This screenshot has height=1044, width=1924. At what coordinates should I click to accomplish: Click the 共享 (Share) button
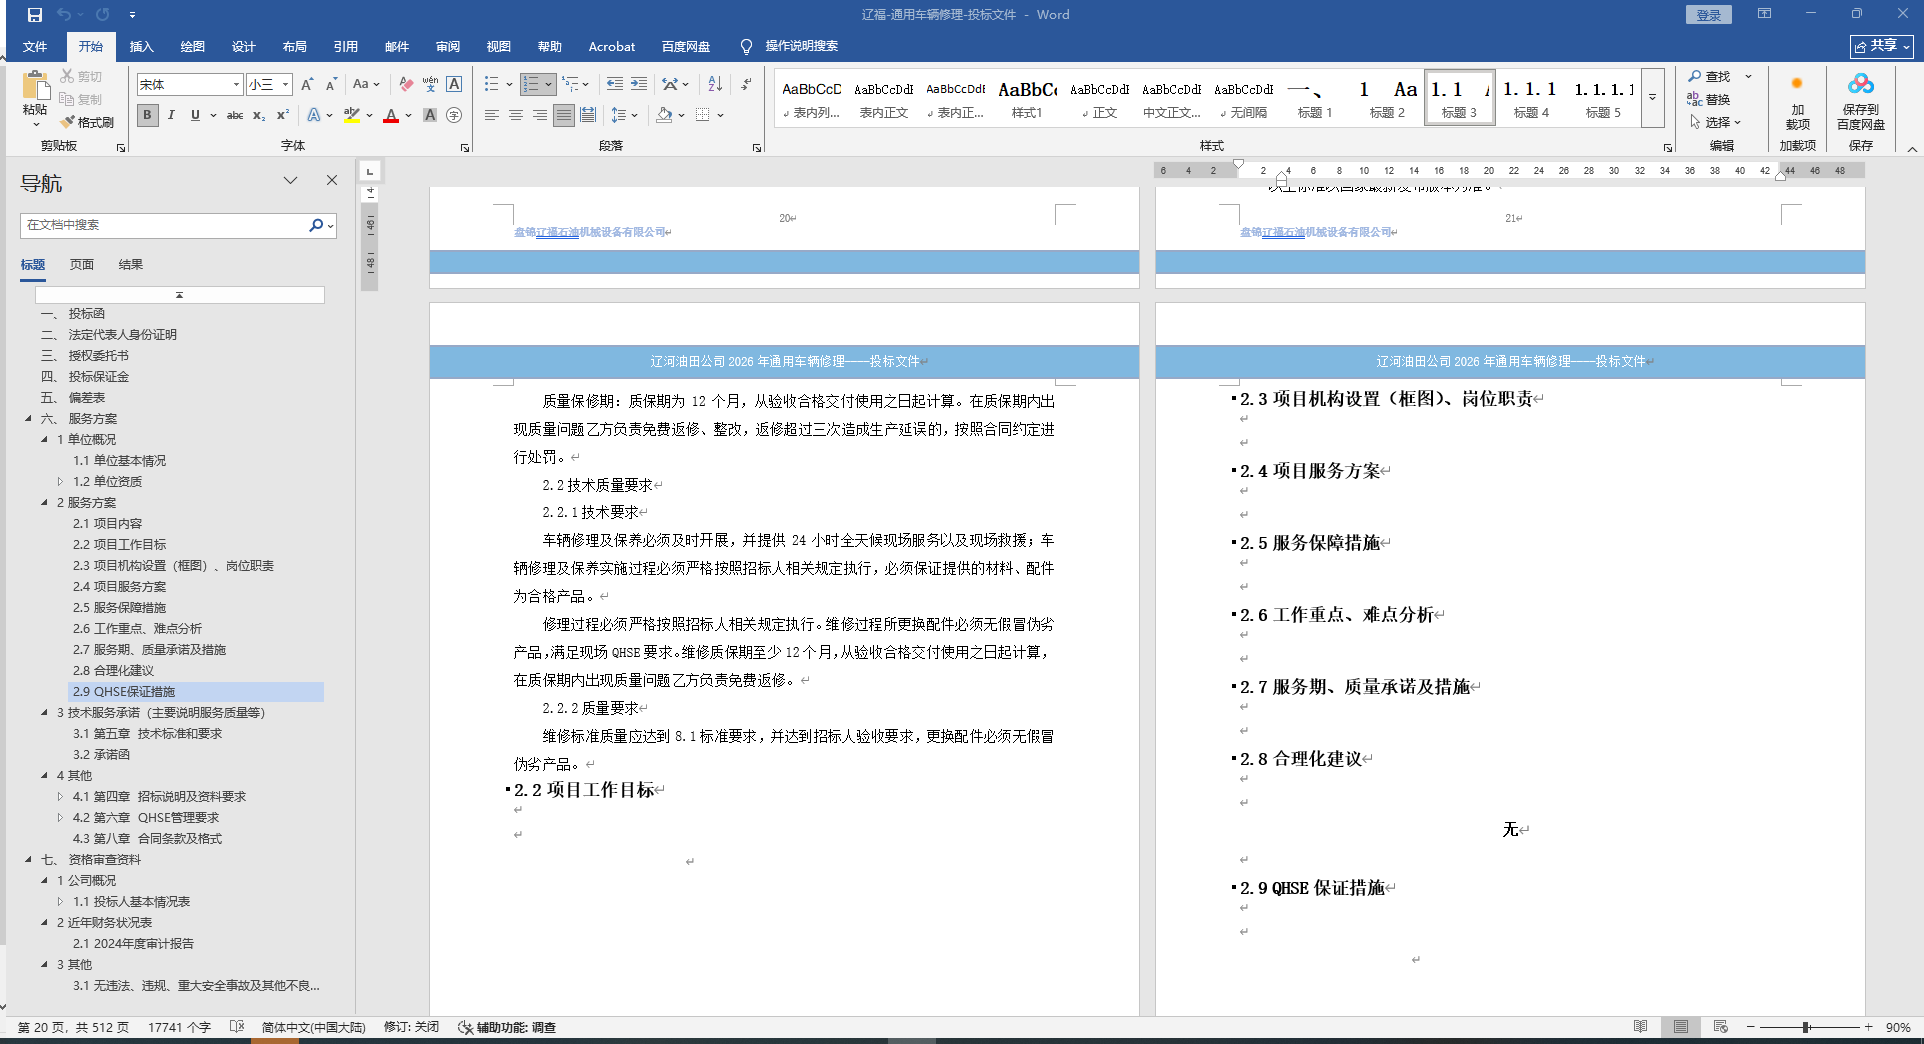(x=1882, y=46)
